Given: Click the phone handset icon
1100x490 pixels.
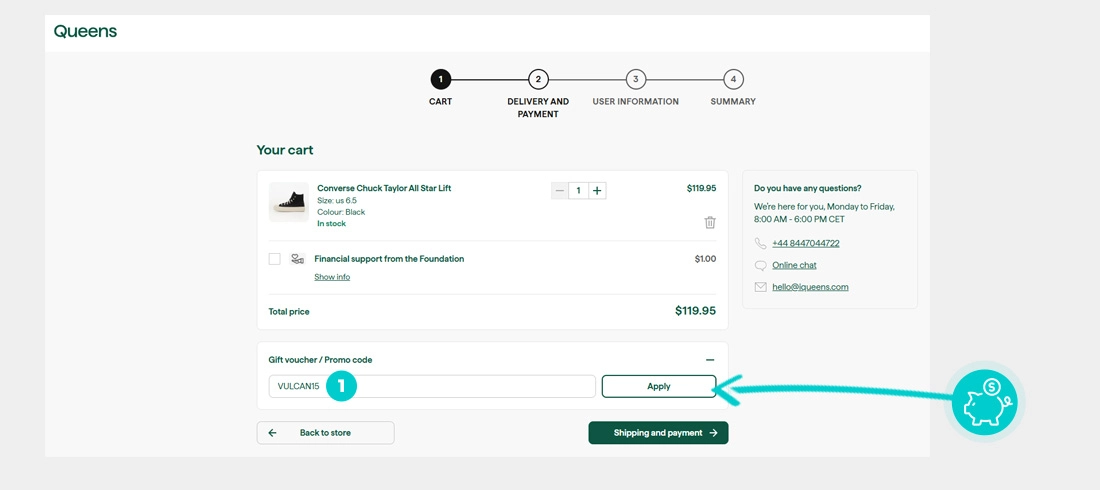Looking at the screenshot, I should [760, 244].
